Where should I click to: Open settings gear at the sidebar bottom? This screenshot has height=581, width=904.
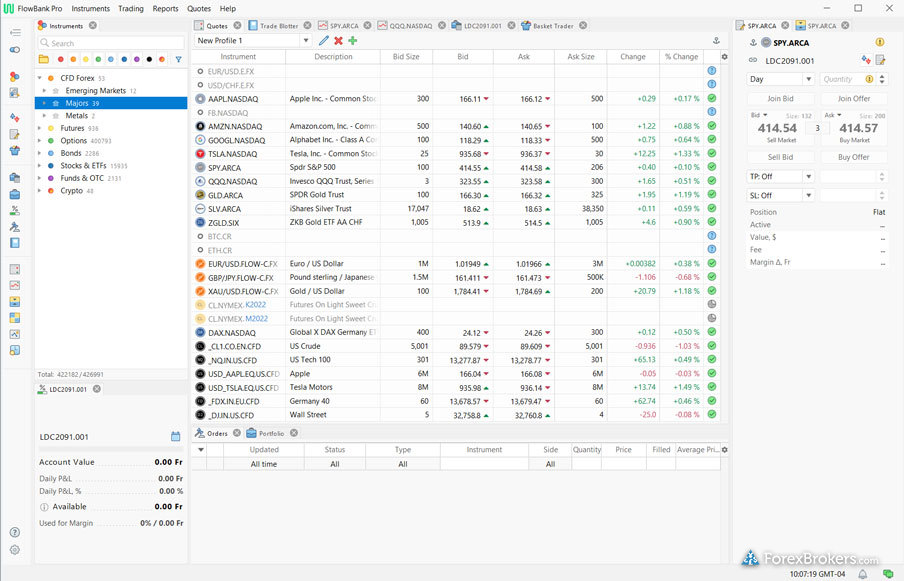[x=15, y=550]
